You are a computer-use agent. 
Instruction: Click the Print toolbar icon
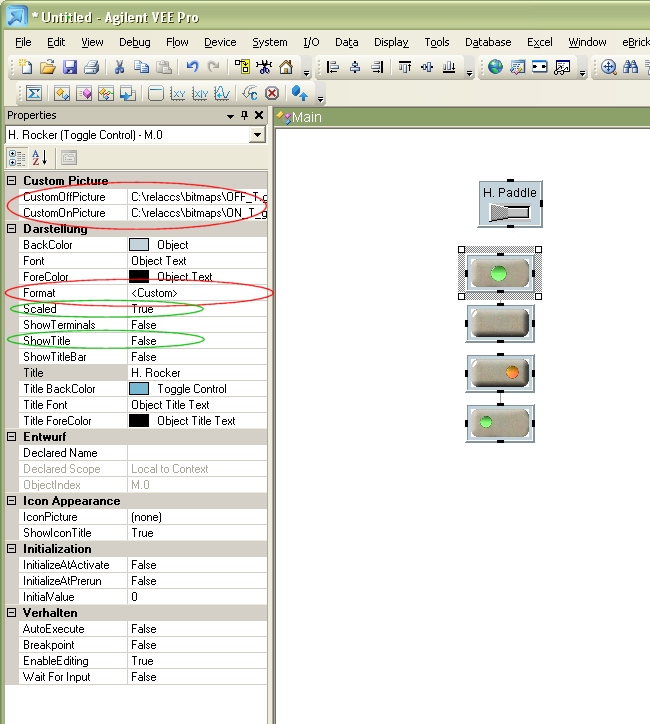91,68
